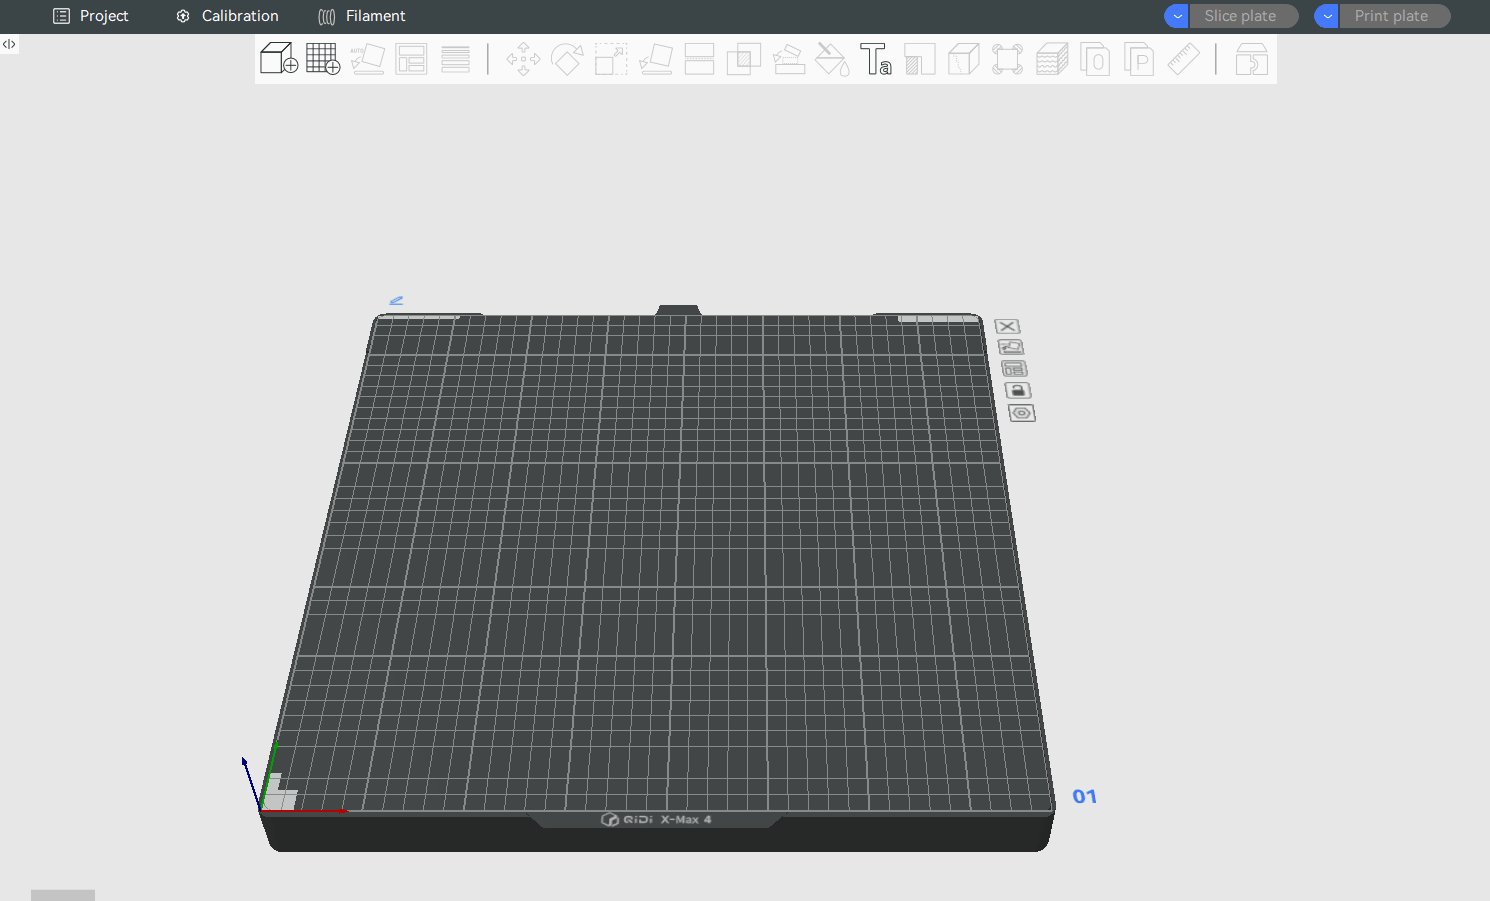The width and height of the screenshot is (1490, 901).
Task: Click the Print plate button
Action: 1394,16
